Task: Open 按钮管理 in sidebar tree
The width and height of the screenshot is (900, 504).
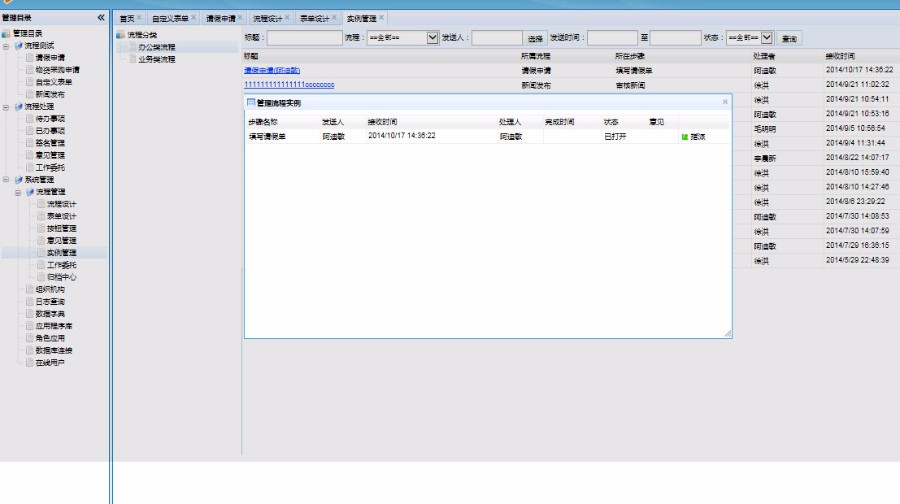Action: pos(61,228)
